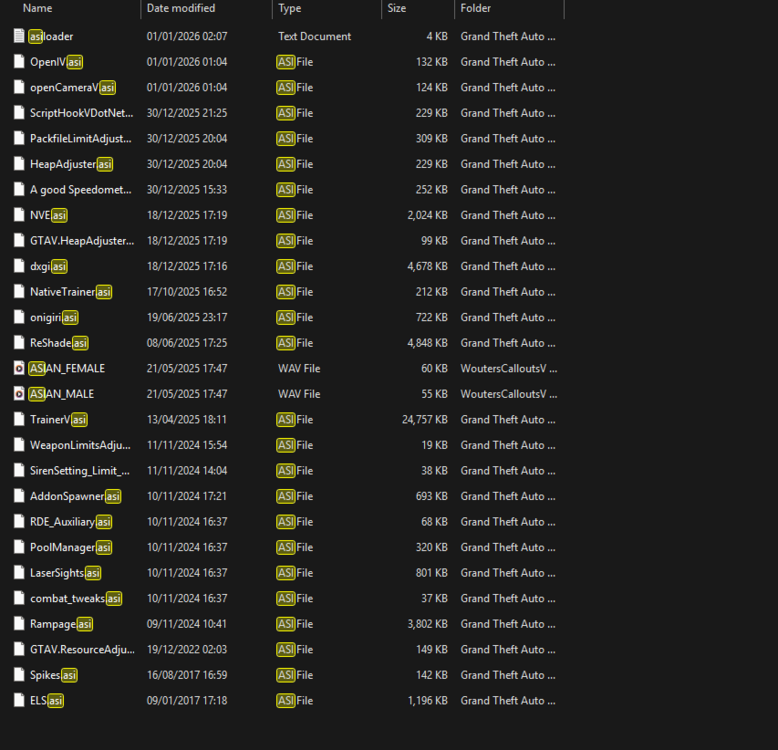This screenshot has height=750, width=778.
Task: Click the NativeTrainer.asi file icon
Action: (x=19, y=292)
